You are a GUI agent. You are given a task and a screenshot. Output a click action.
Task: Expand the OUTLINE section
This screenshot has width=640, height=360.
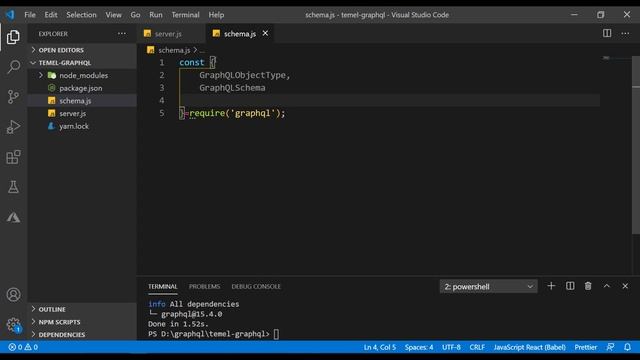click(x=82, y=309)
